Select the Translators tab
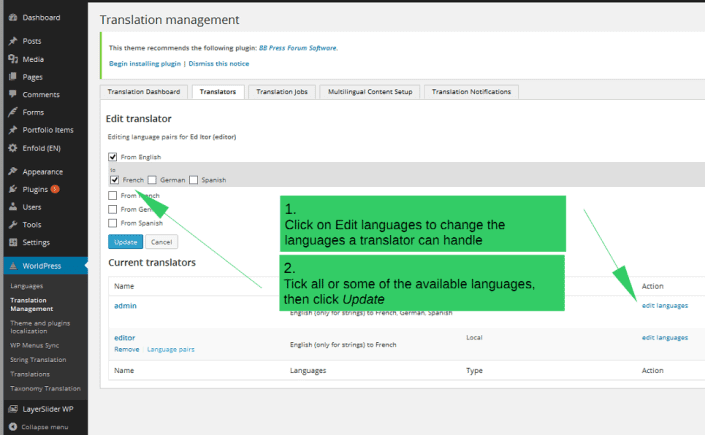Image resolution: width=705 pixels, height=435 pixels. point(218,92)
